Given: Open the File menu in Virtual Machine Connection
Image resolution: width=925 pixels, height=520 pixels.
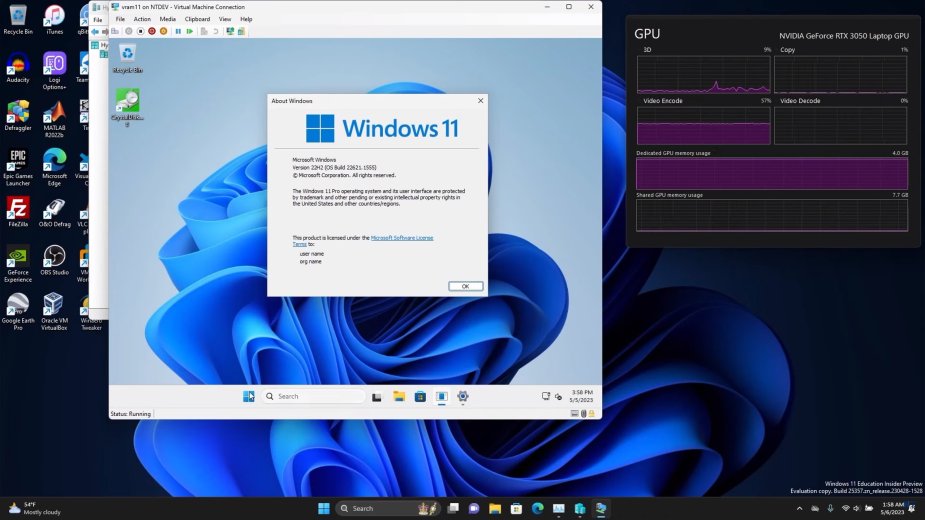Looking at the screenshot, I should tap(120, 19).
